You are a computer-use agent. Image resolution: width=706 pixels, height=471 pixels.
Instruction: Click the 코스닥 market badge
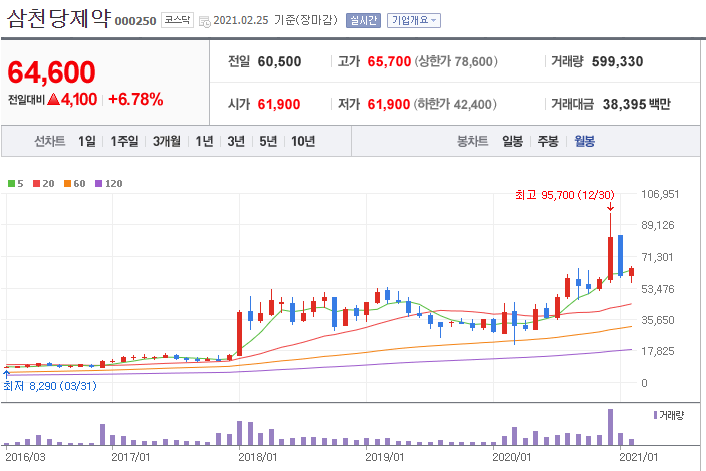(x=177, y=20)
